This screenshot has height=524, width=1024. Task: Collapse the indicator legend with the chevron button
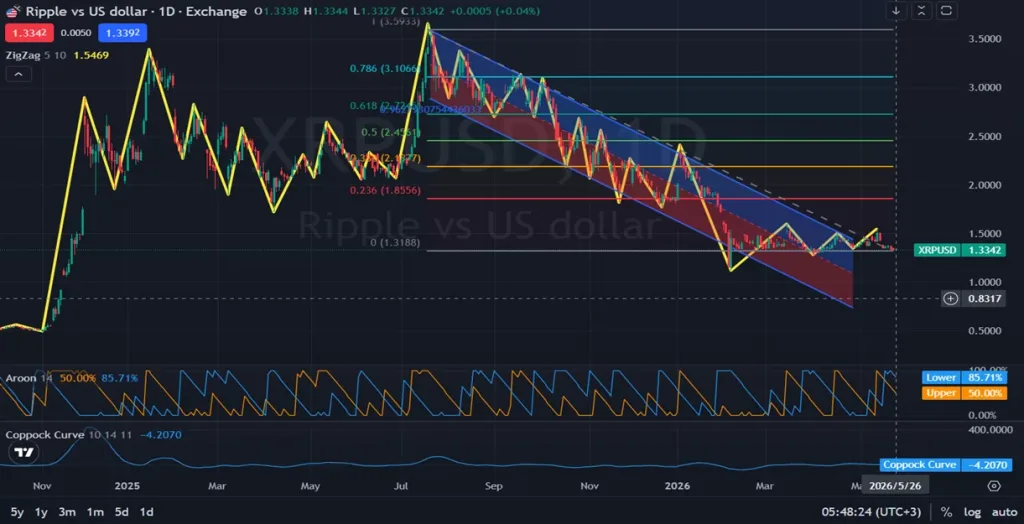click(x=18, y=74)
